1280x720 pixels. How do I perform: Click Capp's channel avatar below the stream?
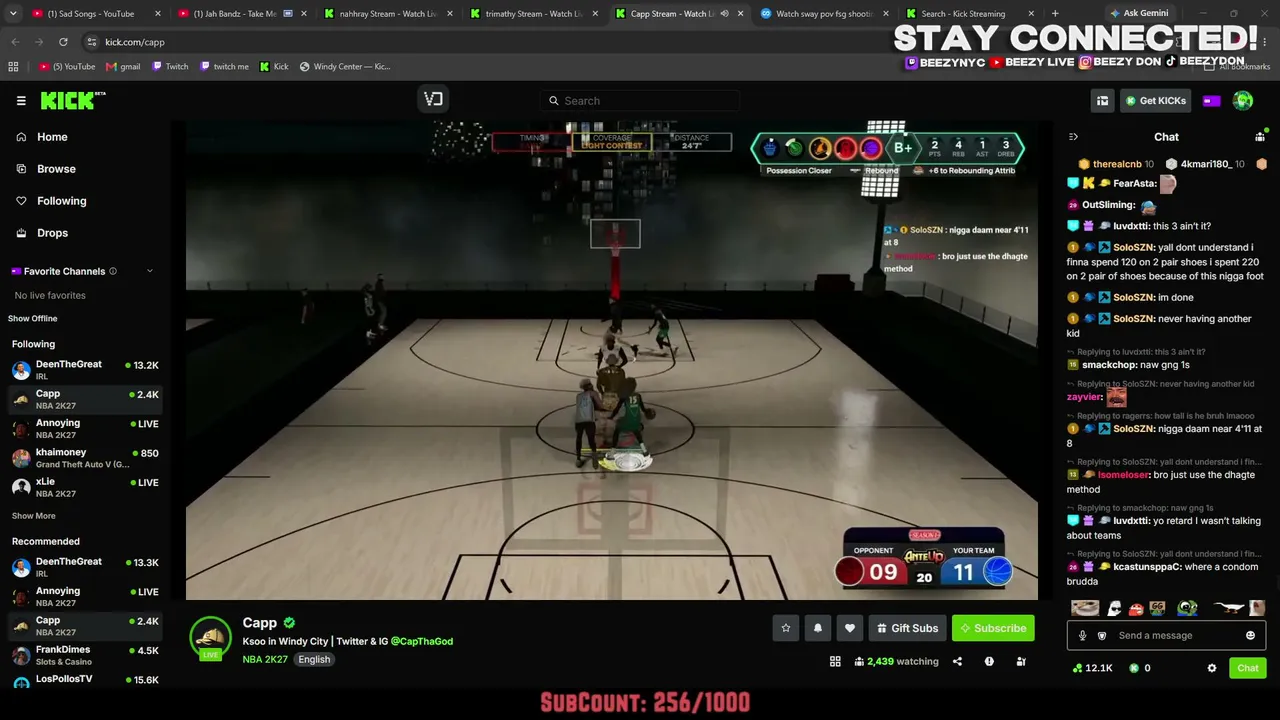[210, 639]
